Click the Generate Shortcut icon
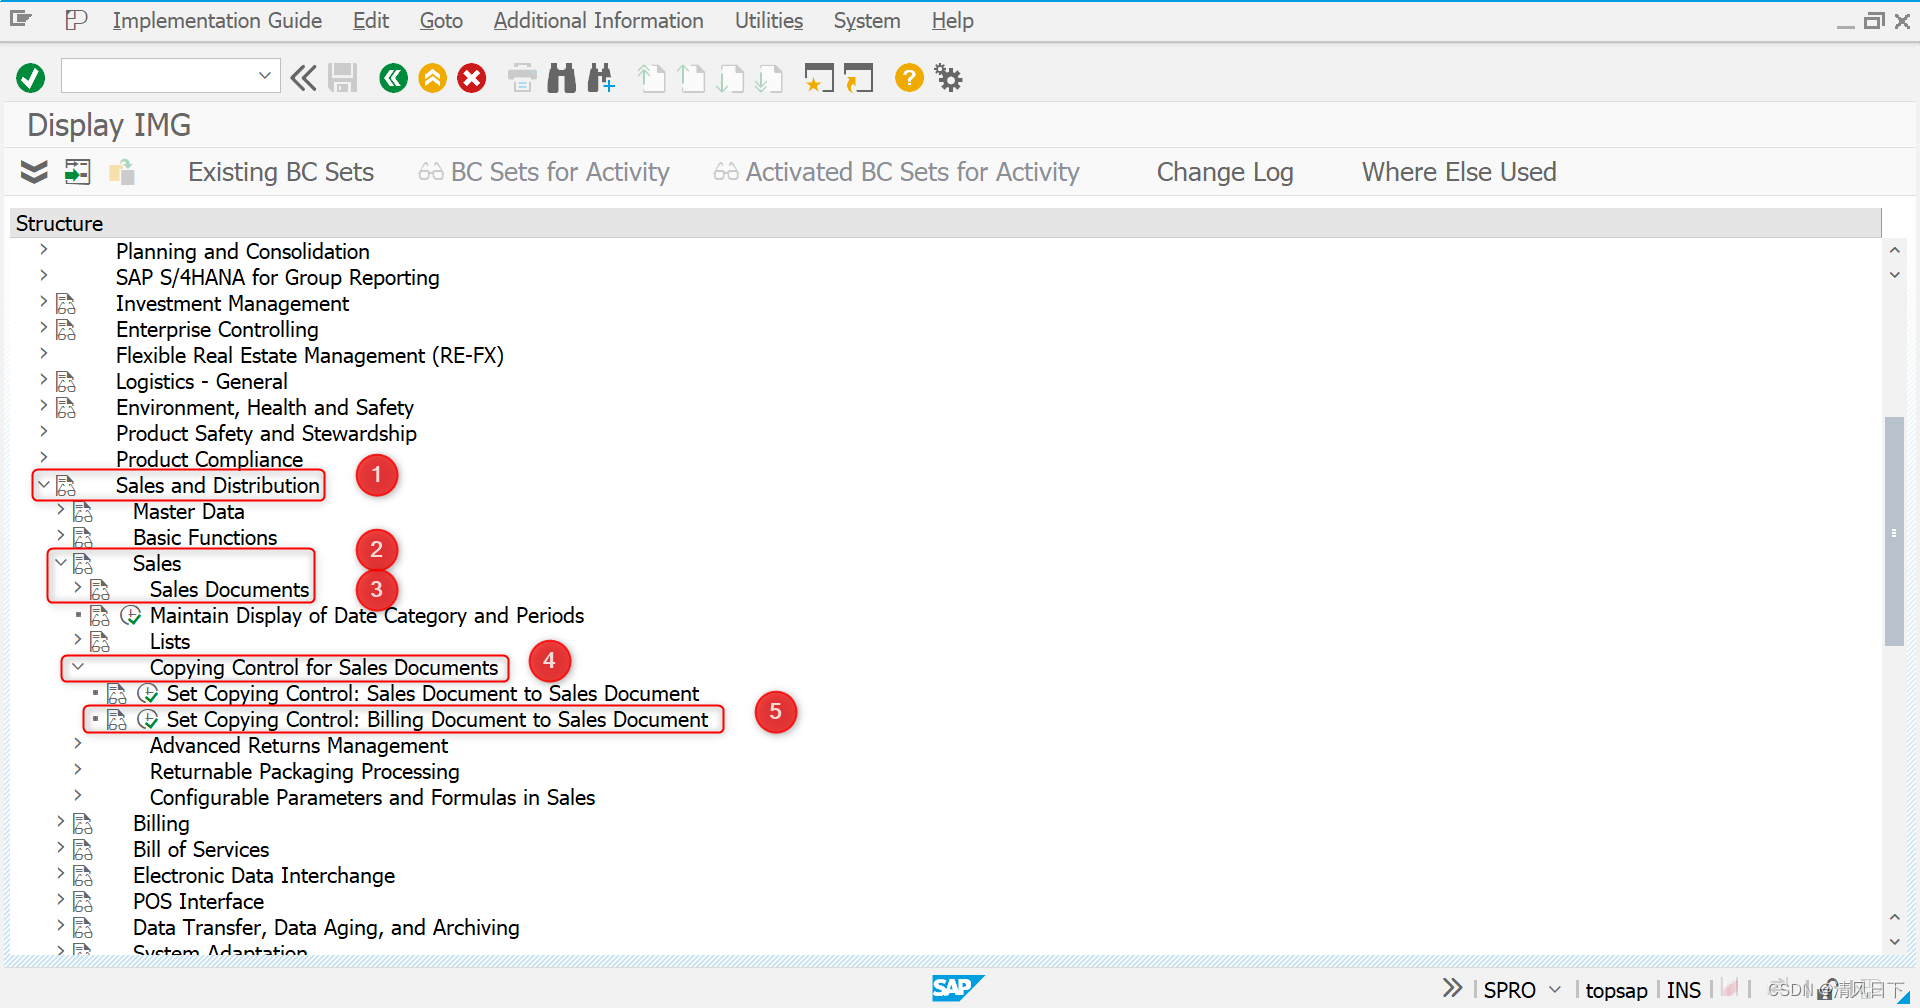The height and width of the screenshot is (1008, 1920). pos(858,78)
